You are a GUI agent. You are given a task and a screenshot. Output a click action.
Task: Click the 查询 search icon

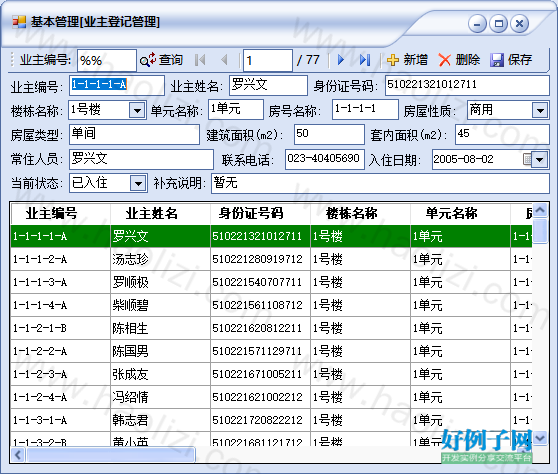pyautogui.click(x=147, y=60)
